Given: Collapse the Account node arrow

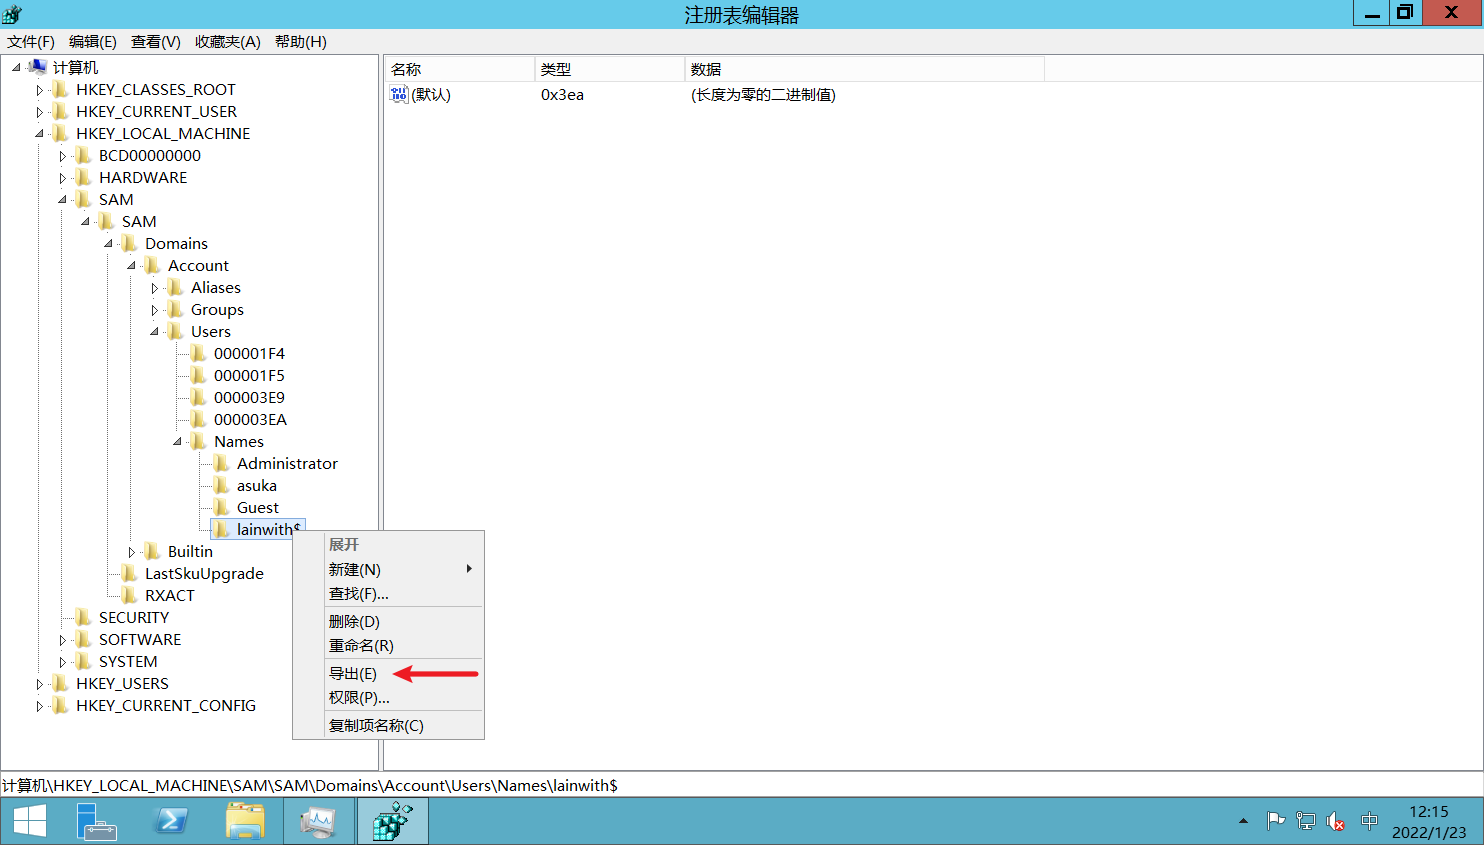Looking at the screenshot, I should click(x=131, y=265).
